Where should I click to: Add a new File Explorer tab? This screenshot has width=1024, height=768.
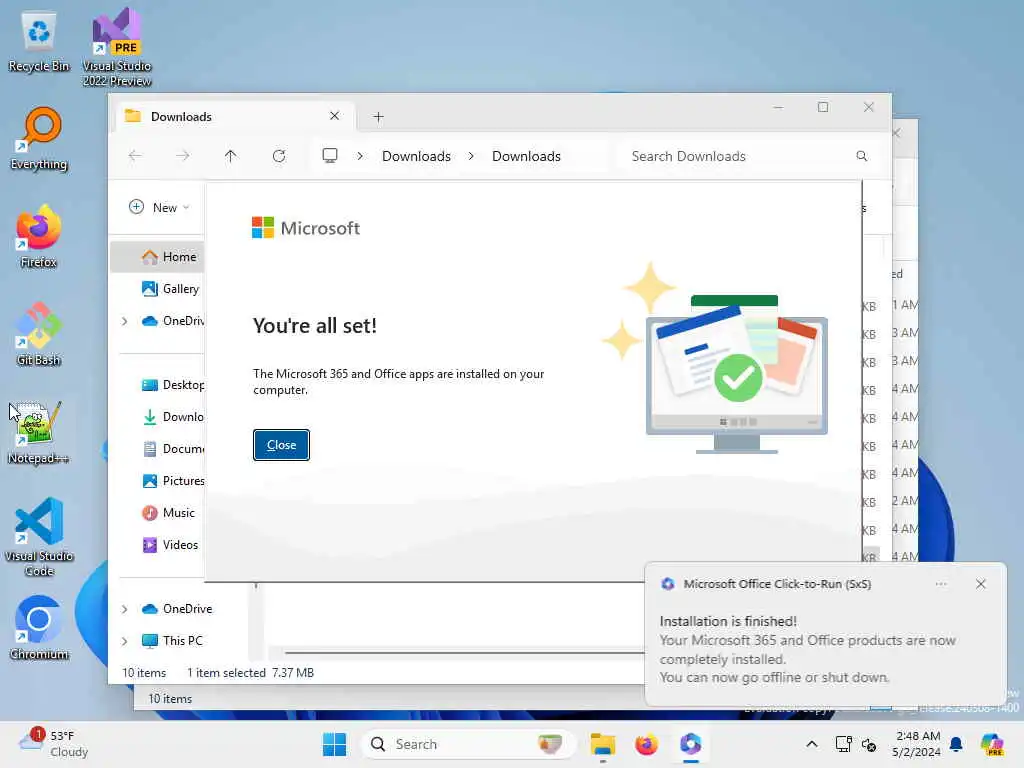[378, 117]
